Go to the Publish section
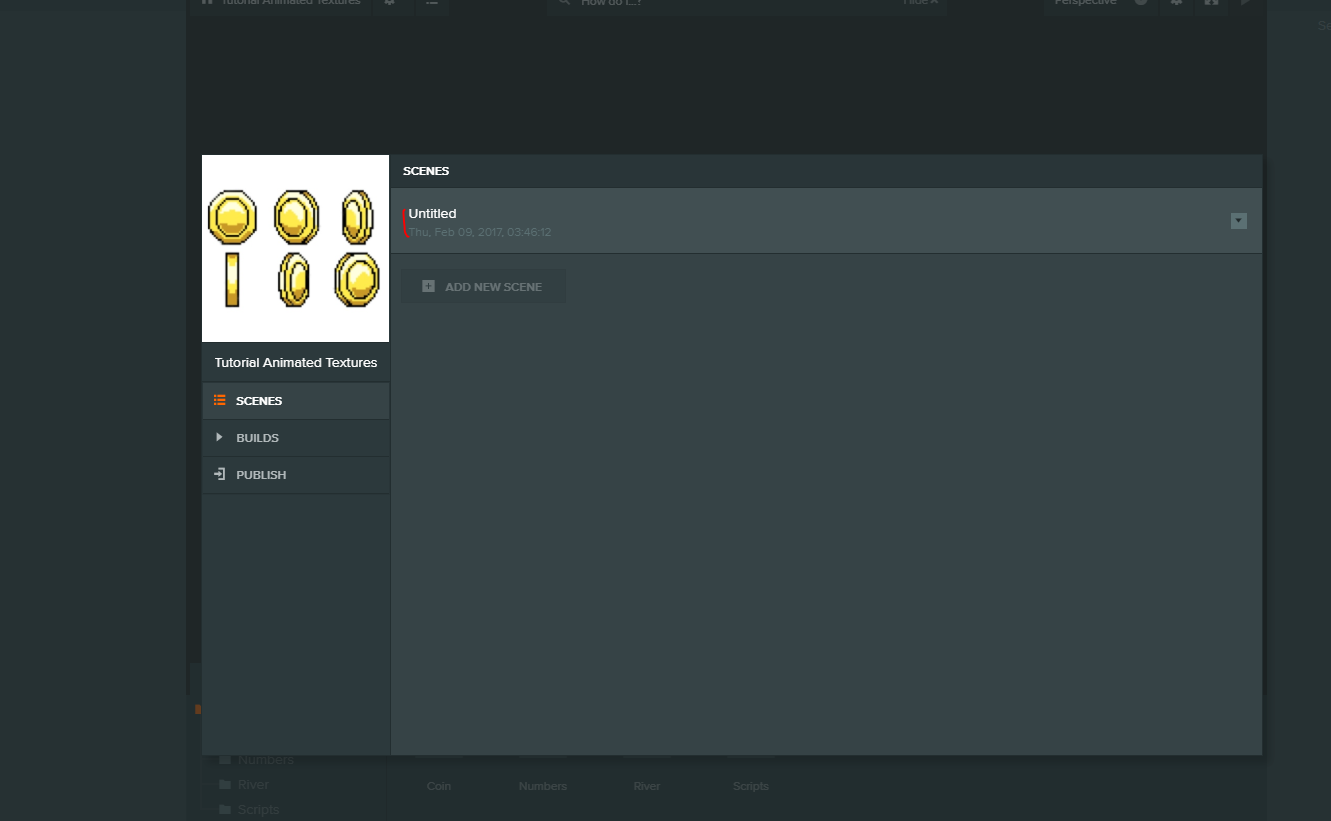 pos(296,475)
